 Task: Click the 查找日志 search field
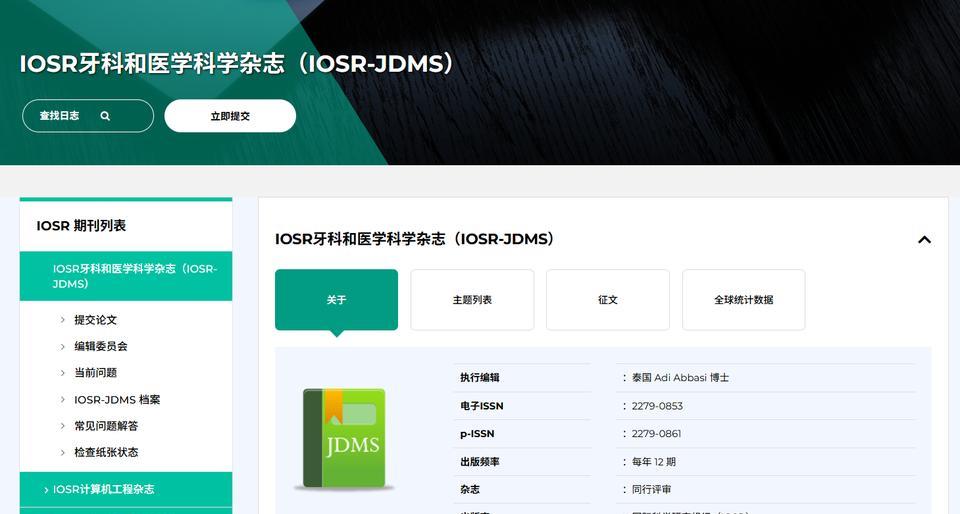(x=88, y=116)
